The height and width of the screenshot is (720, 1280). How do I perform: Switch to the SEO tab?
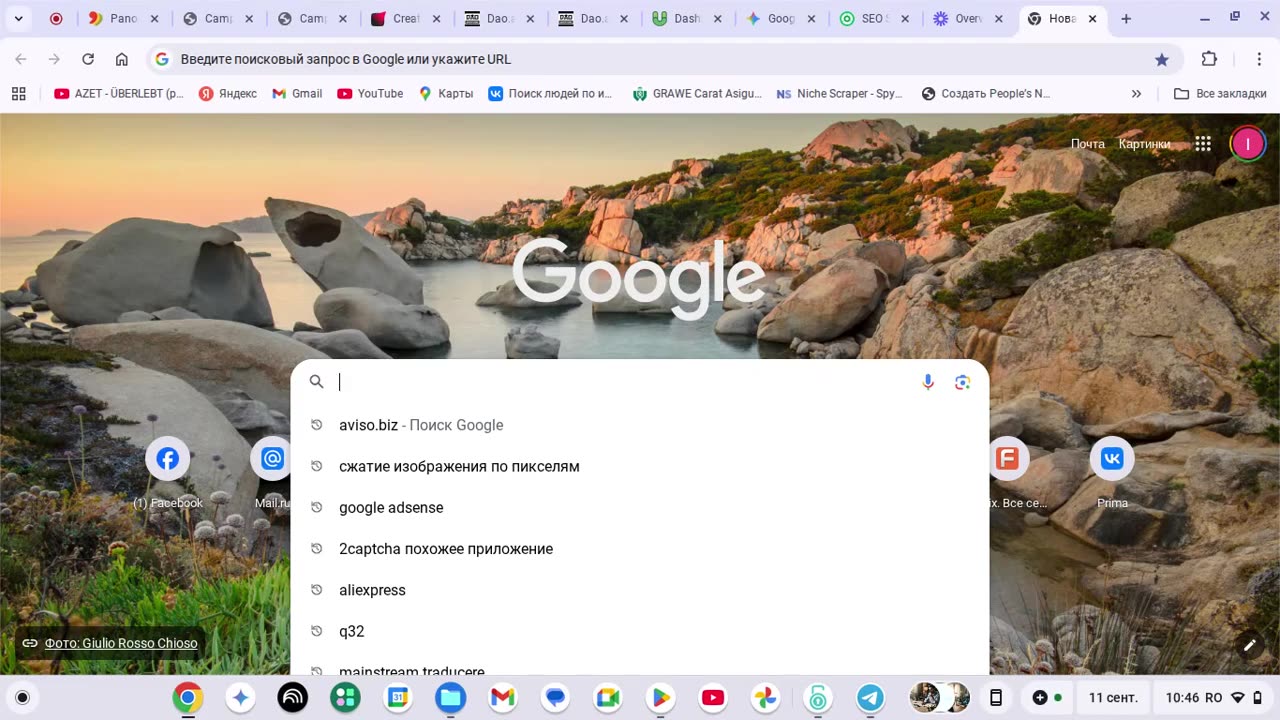coord(875,18)
